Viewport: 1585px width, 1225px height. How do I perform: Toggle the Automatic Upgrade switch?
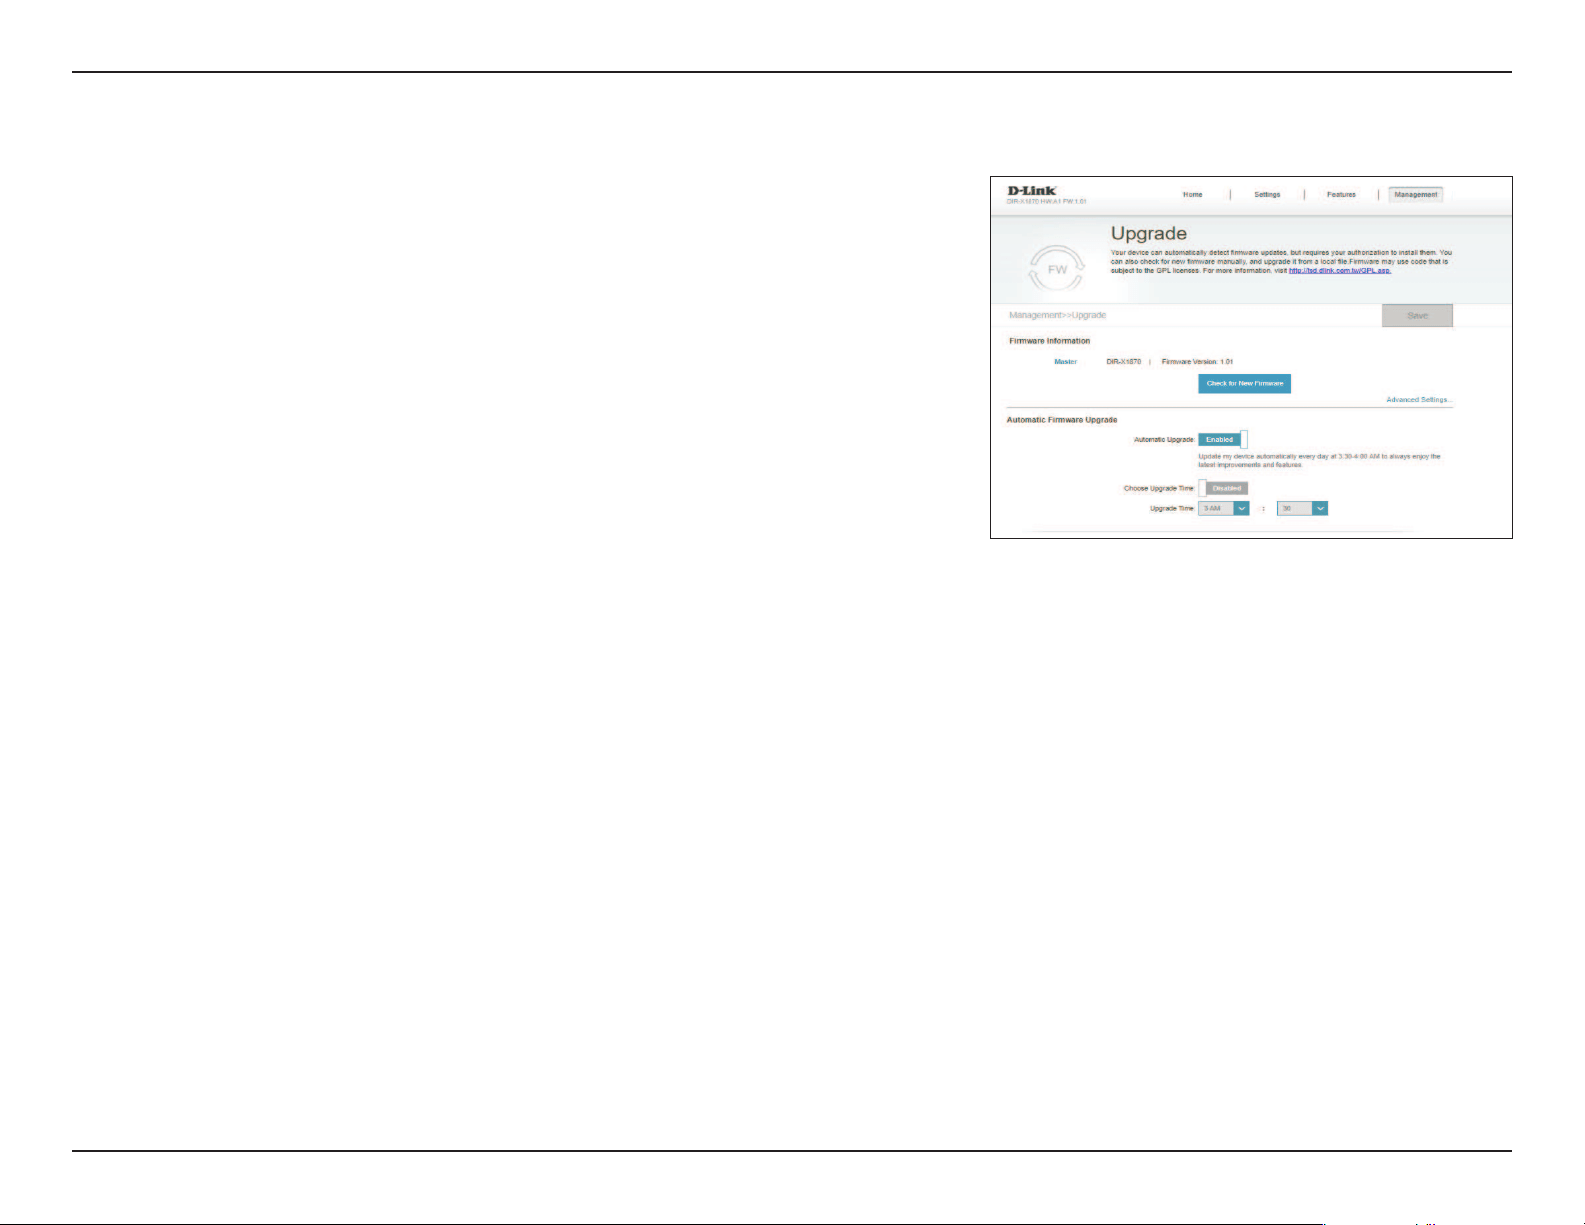tap(1223, 440)
